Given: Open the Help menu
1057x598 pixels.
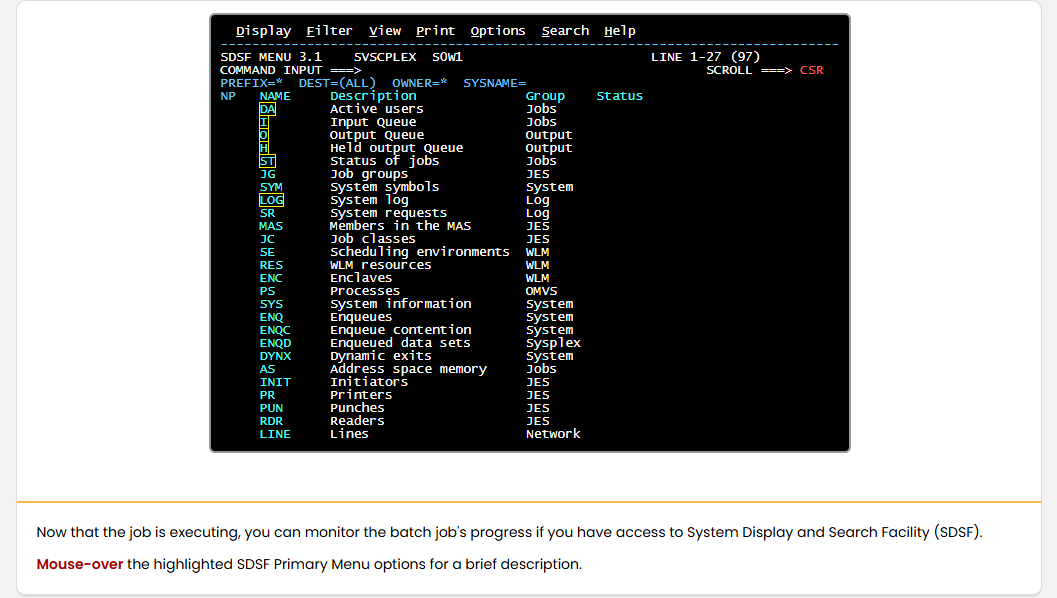Looking at the screenshot, I should pos(620,31).
